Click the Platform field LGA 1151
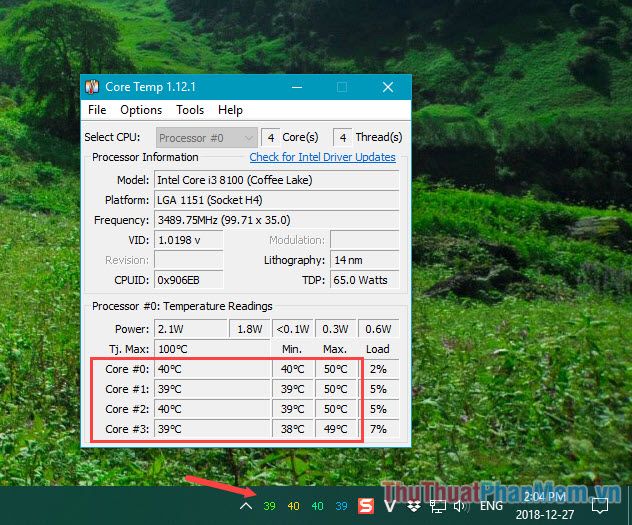 [276, 200]
